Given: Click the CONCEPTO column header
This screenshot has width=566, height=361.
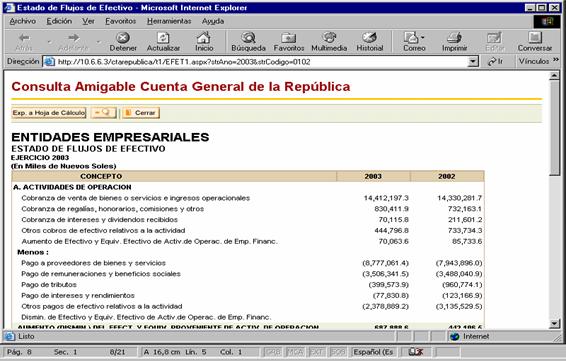Looking at the screenshot, I should 174,176.
